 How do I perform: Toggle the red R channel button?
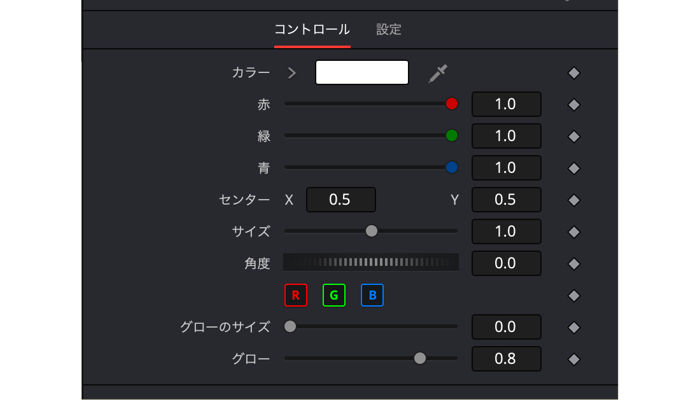(x=296, y=295)
